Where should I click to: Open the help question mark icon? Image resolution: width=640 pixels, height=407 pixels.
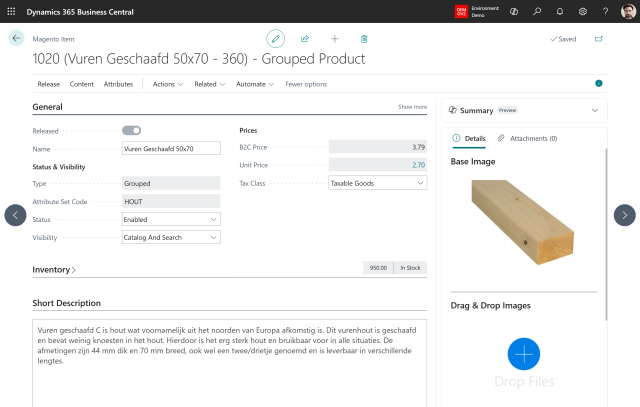click(x=605, y=11)
